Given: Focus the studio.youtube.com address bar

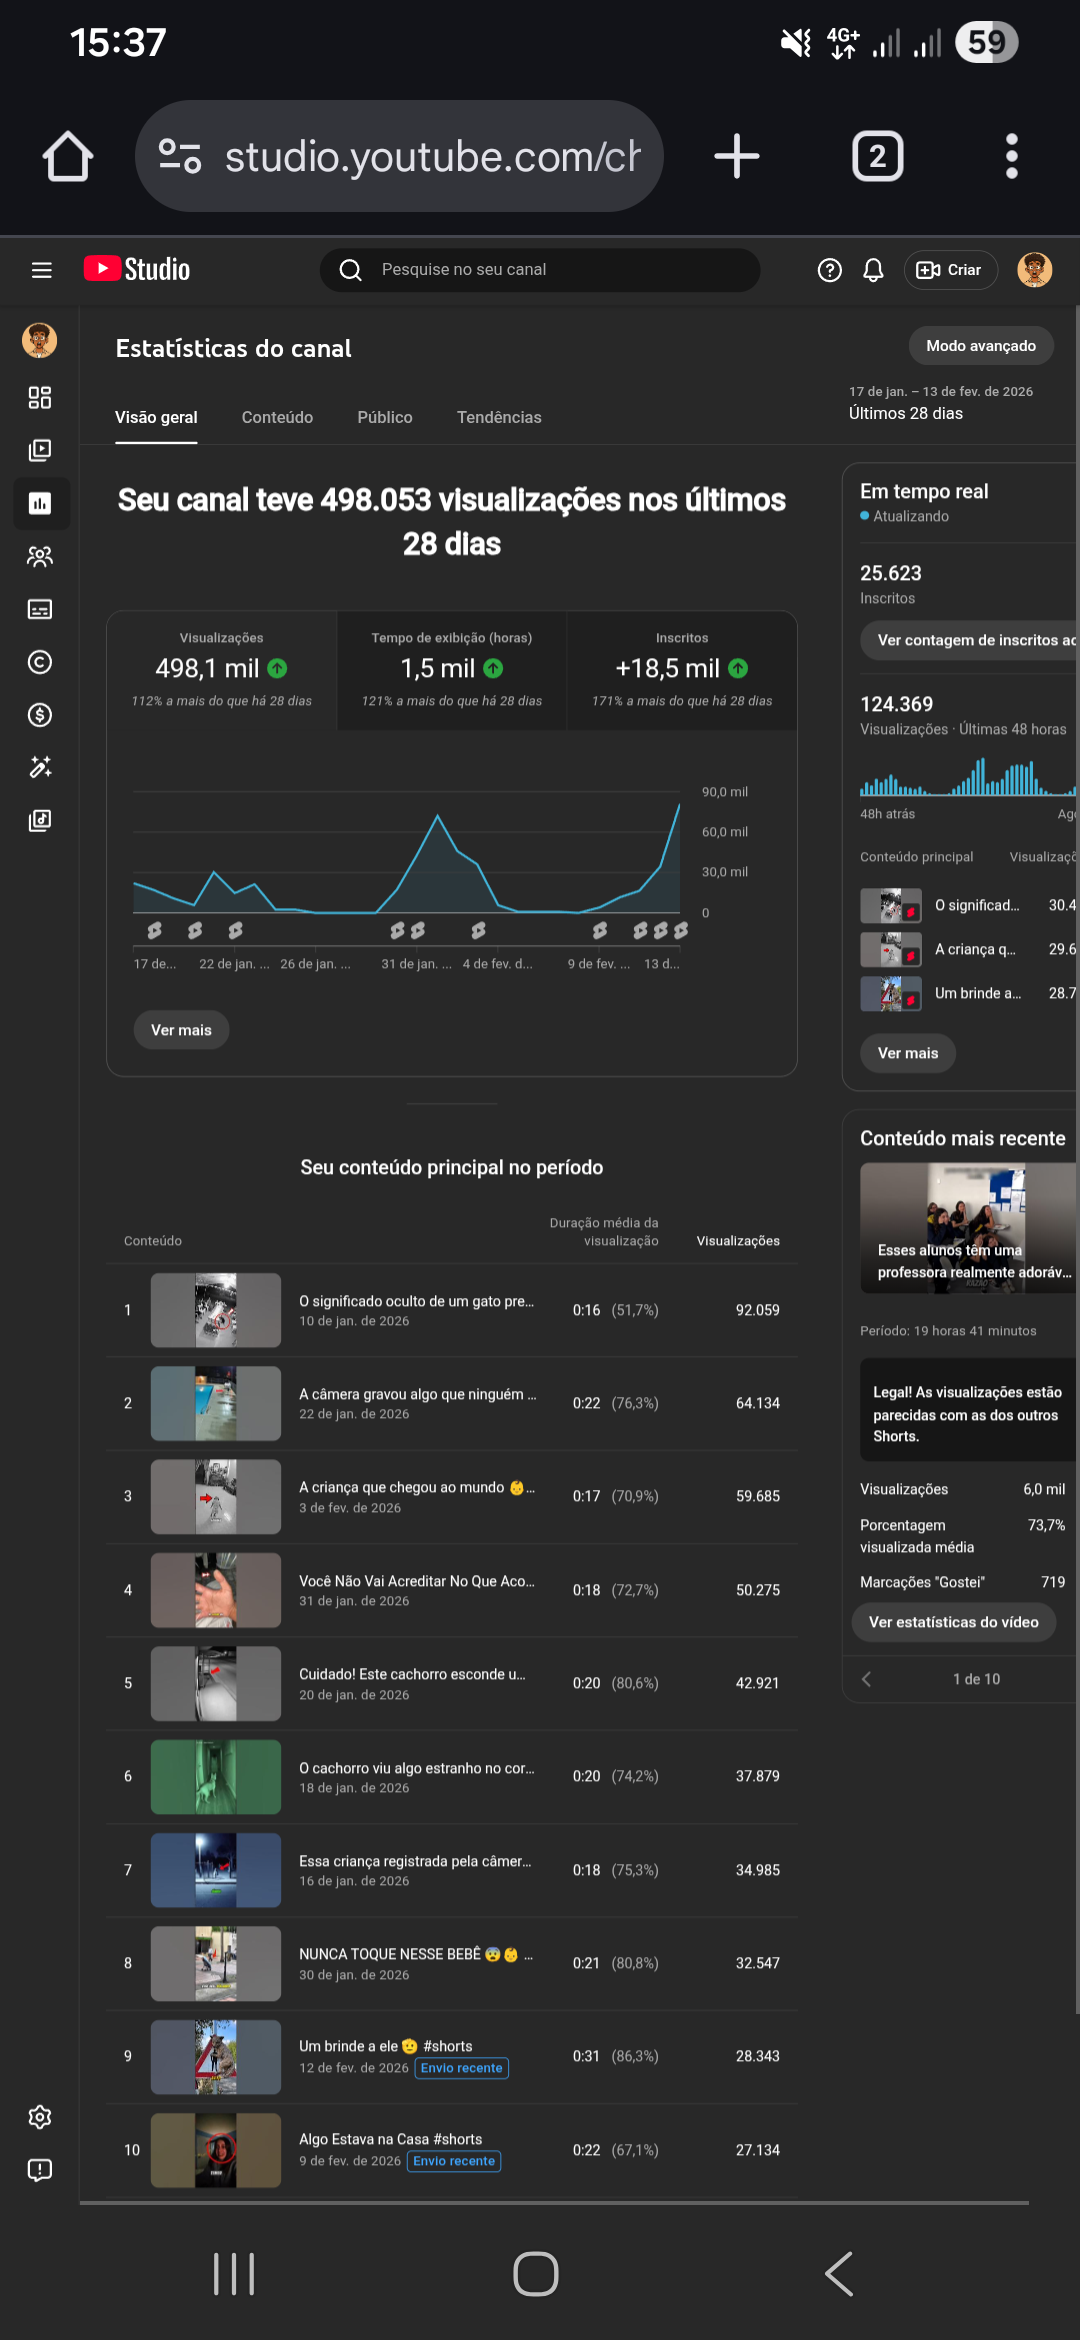Looking at the screenshot, I should (399, 156).
